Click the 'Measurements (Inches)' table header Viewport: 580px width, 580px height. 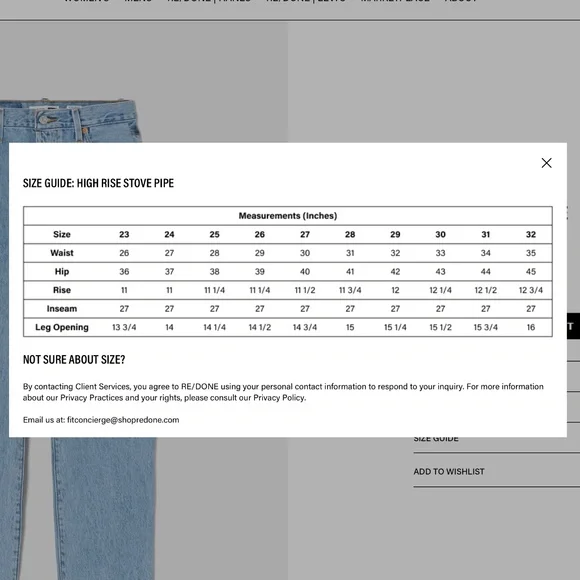[288, 216]
